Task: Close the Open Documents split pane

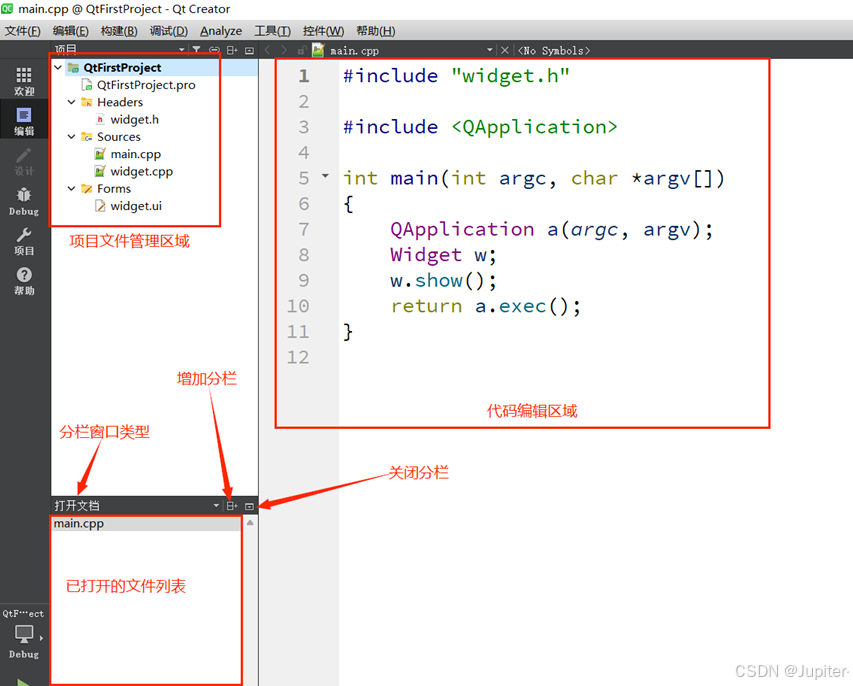Action: pos(249,506)
